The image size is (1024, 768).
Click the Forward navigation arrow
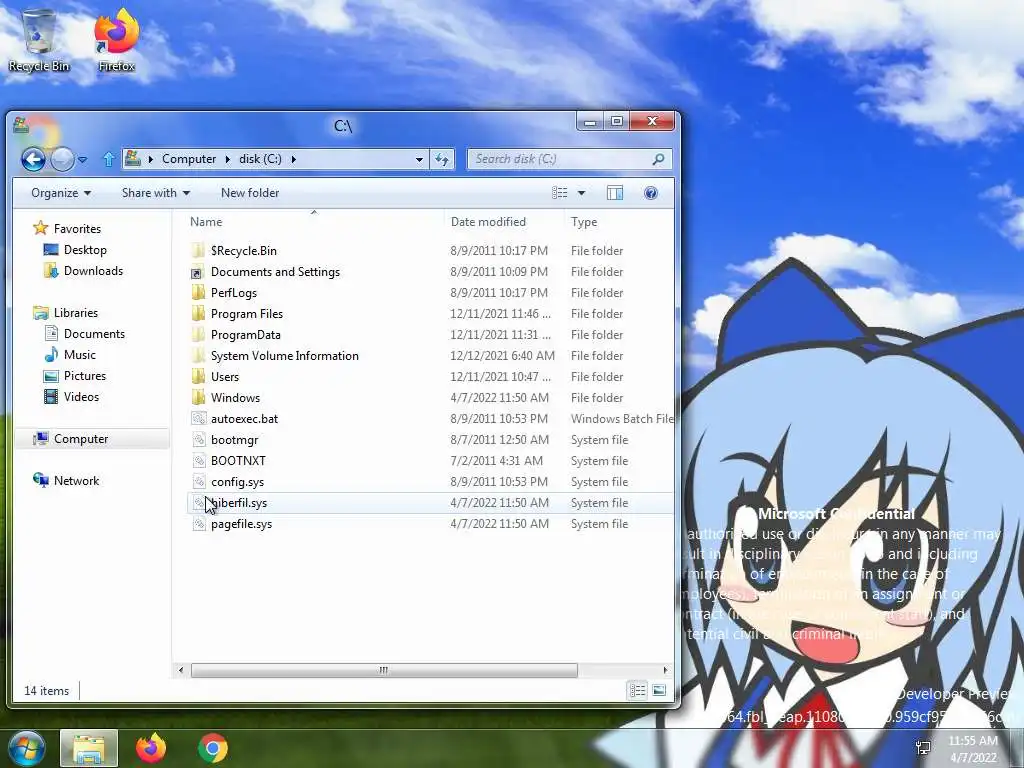coord(63,159)
